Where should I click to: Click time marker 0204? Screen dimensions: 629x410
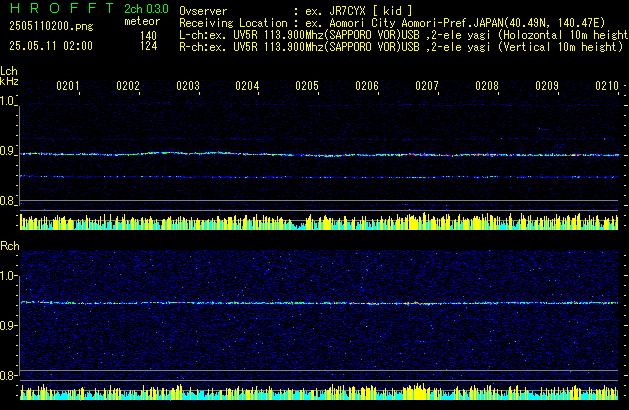point(247,86)
